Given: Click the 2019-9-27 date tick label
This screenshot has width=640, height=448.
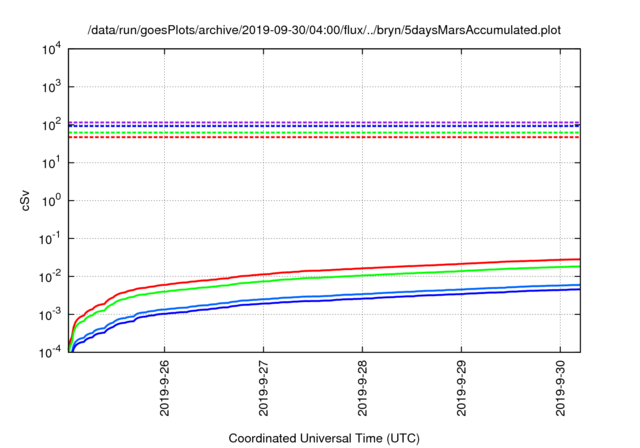Looking at the screenshot, I should 264,388.
